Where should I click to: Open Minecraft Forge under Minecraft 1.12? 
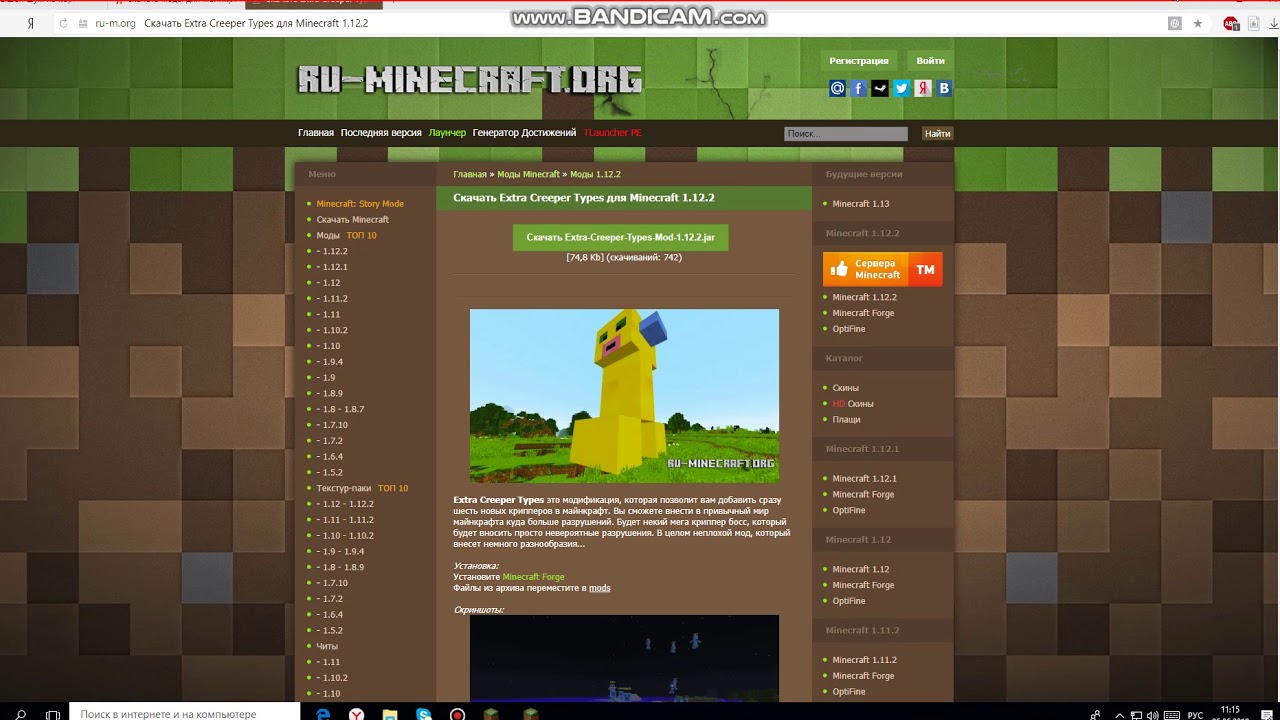[863, 585]
